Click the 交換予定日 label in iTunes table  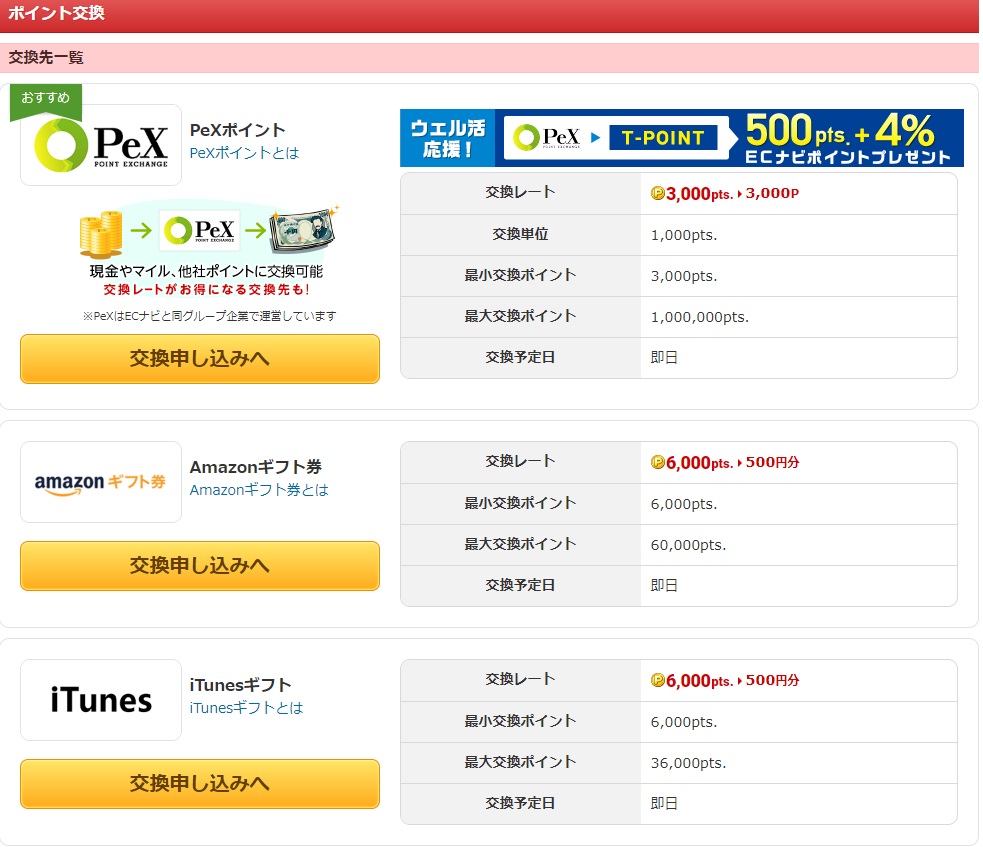pos(520,803)
